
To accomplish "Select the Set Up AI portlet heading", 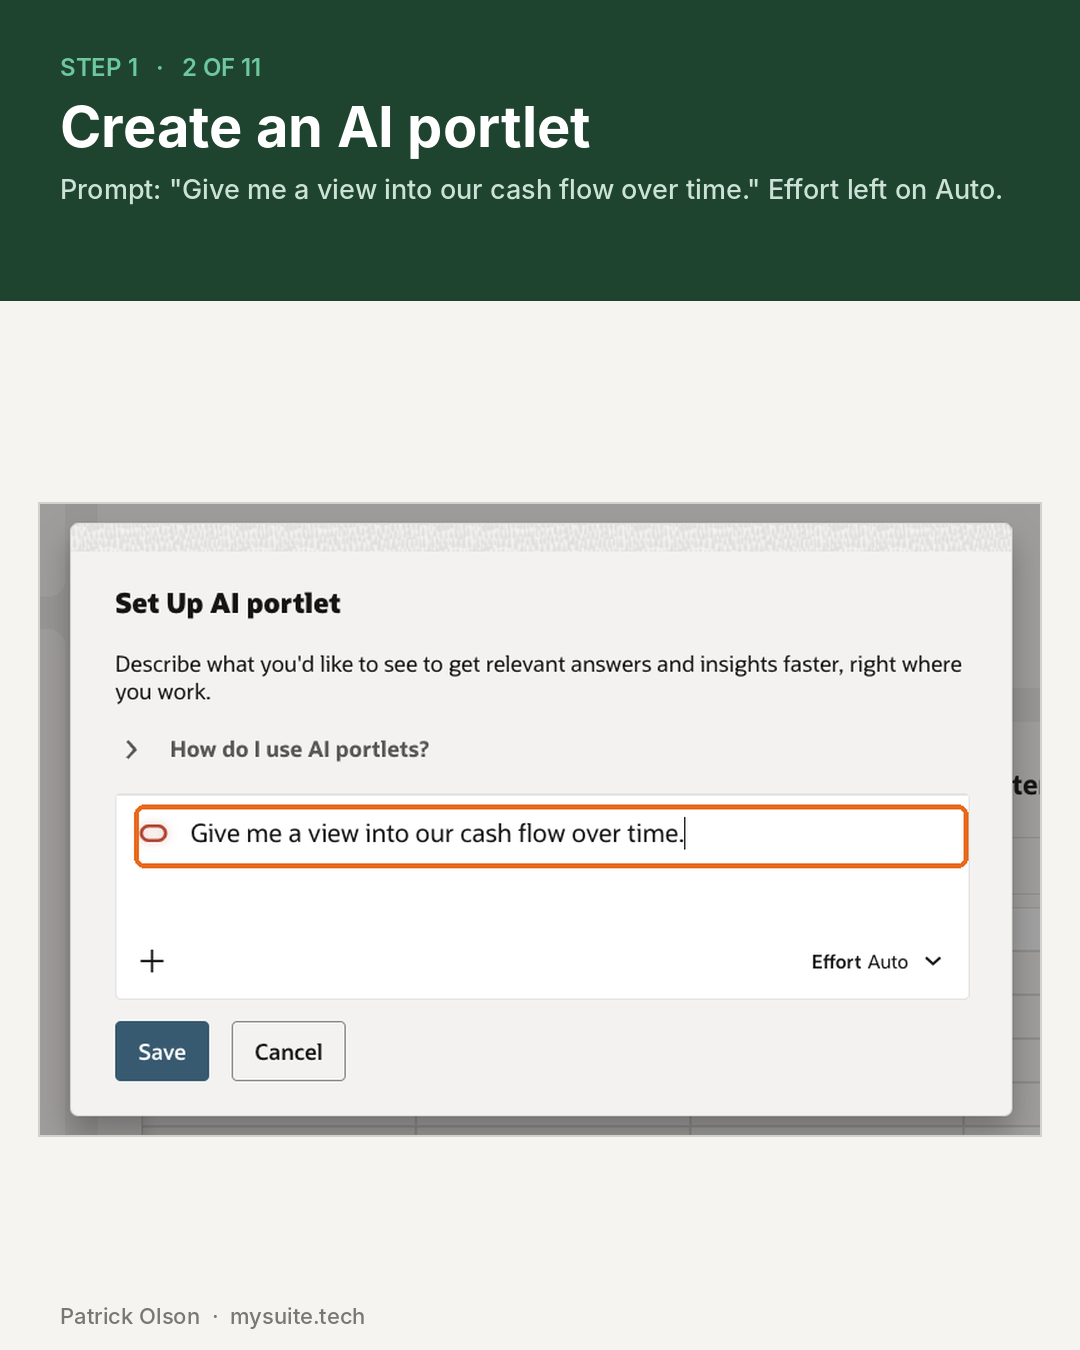I will pyautogui.click(x=228, y=603).
